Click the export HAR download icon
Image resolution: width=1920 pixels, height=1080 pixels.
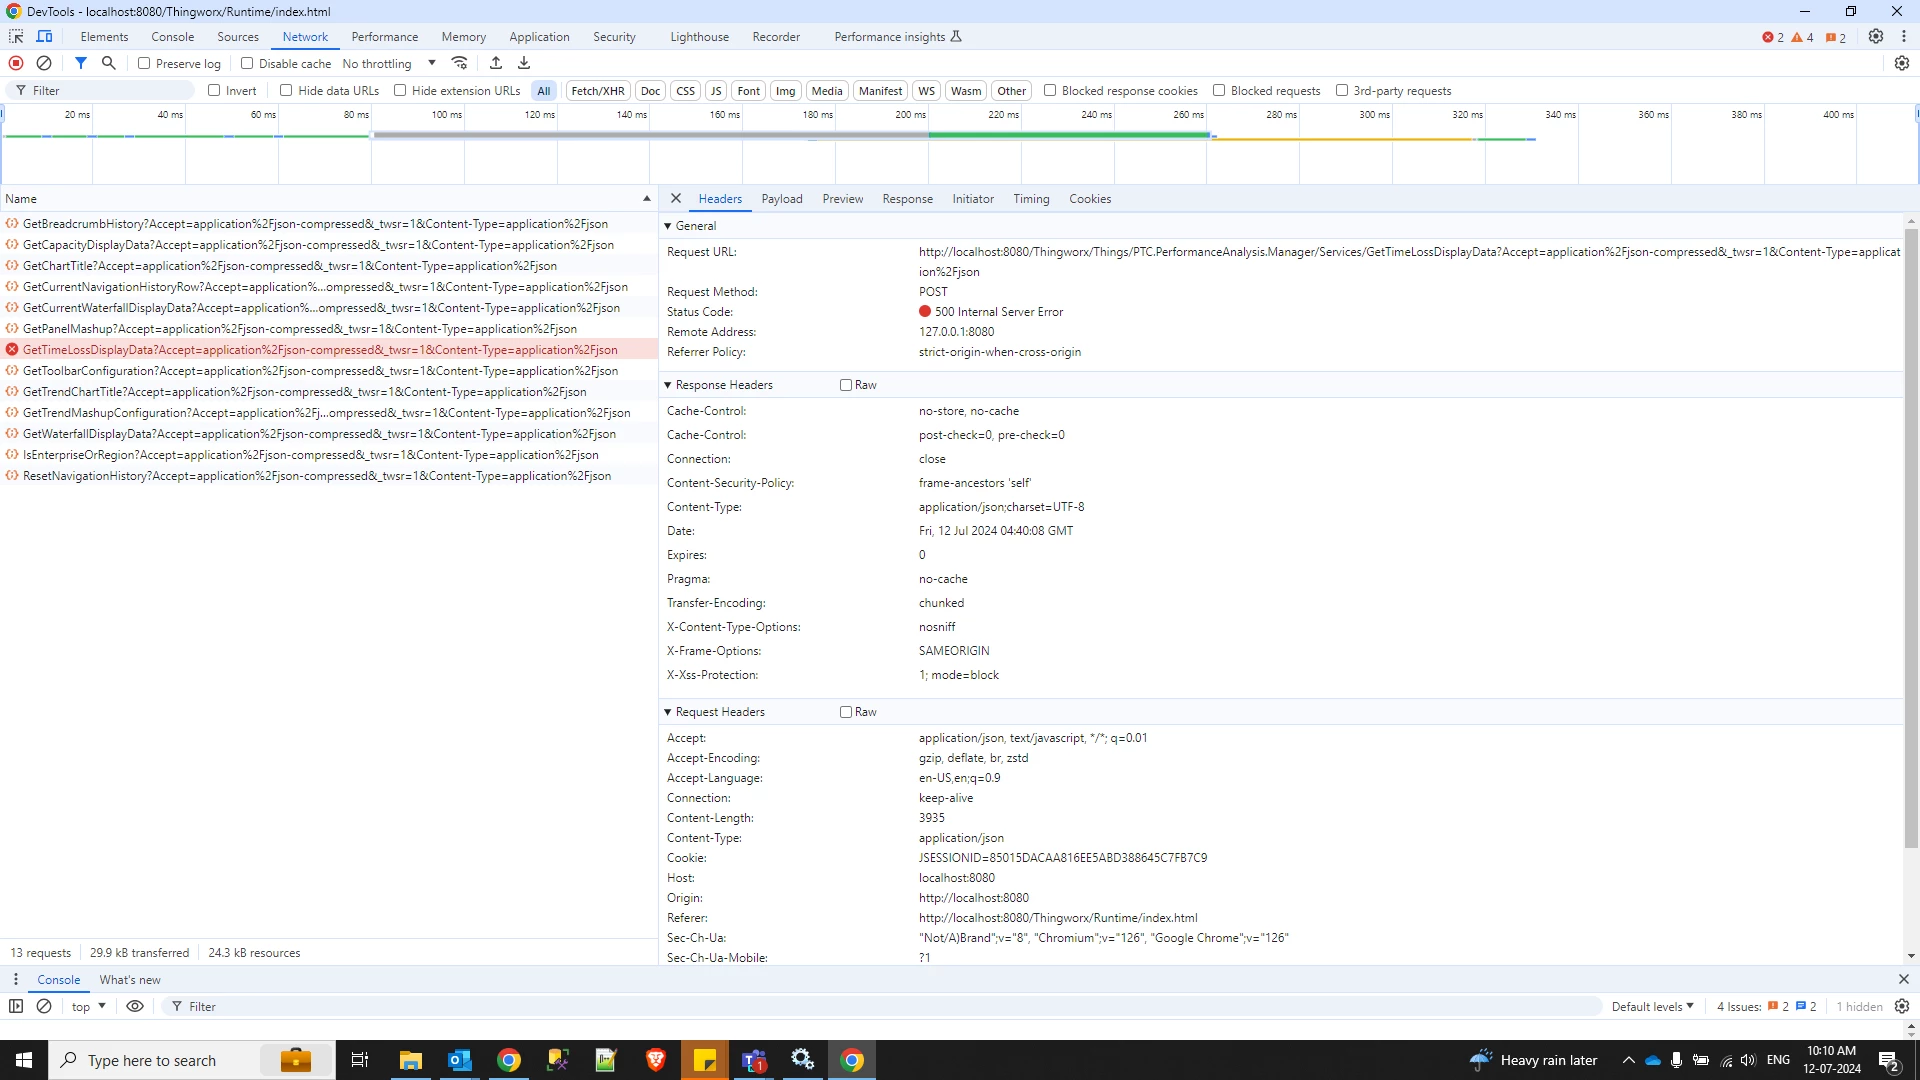pos(524,63)
